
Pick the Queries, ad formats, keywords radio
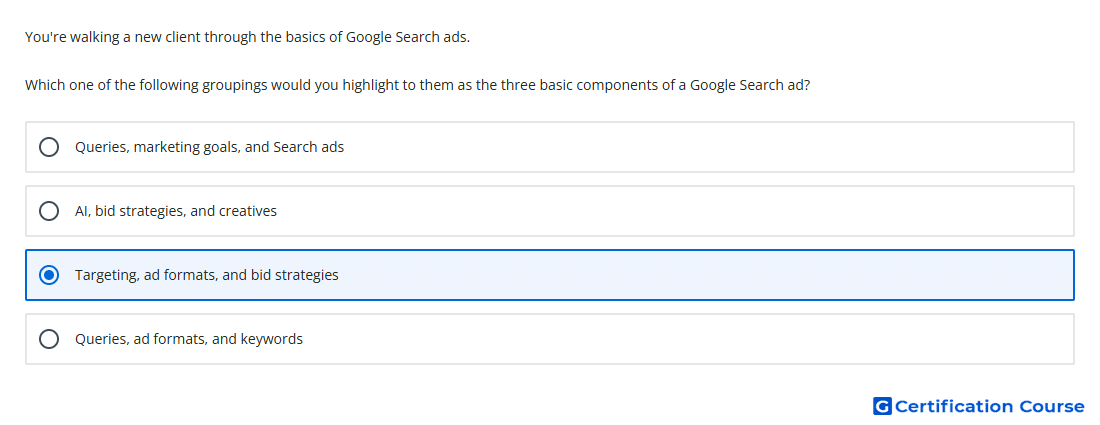pos(49,339)
